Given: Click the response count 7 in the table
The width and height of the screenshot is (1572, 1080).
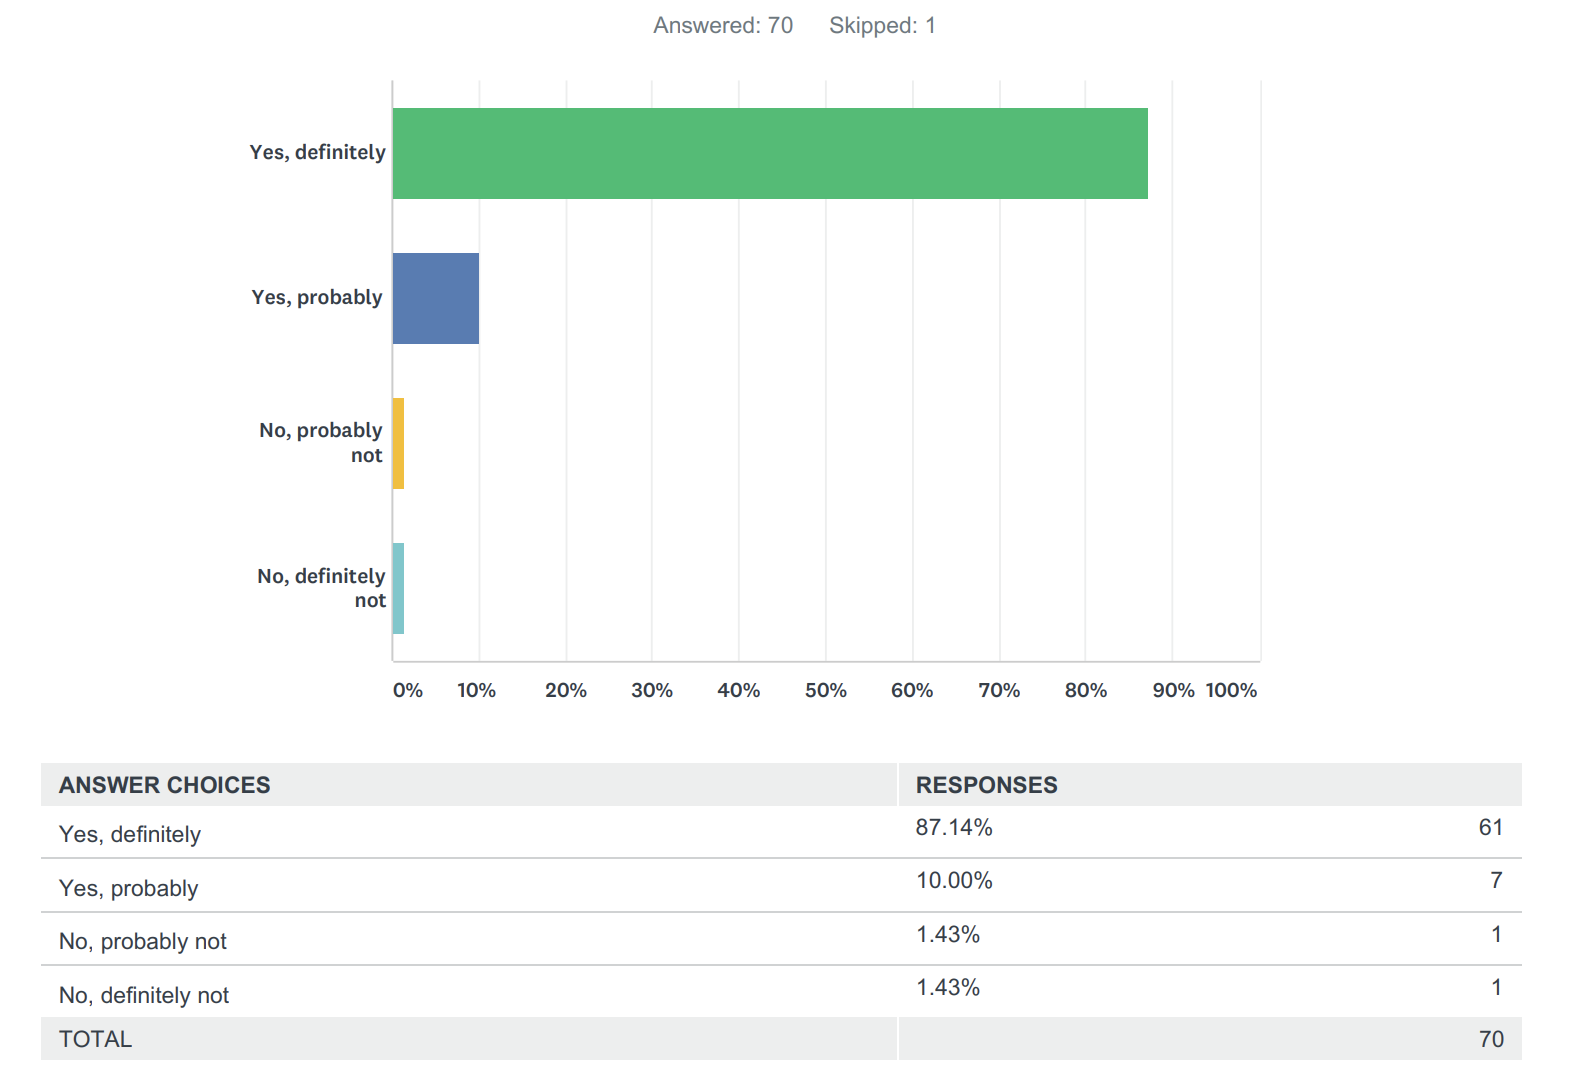Looking at the screenshot, I should pyautogui.click(x=1496, y=881).
